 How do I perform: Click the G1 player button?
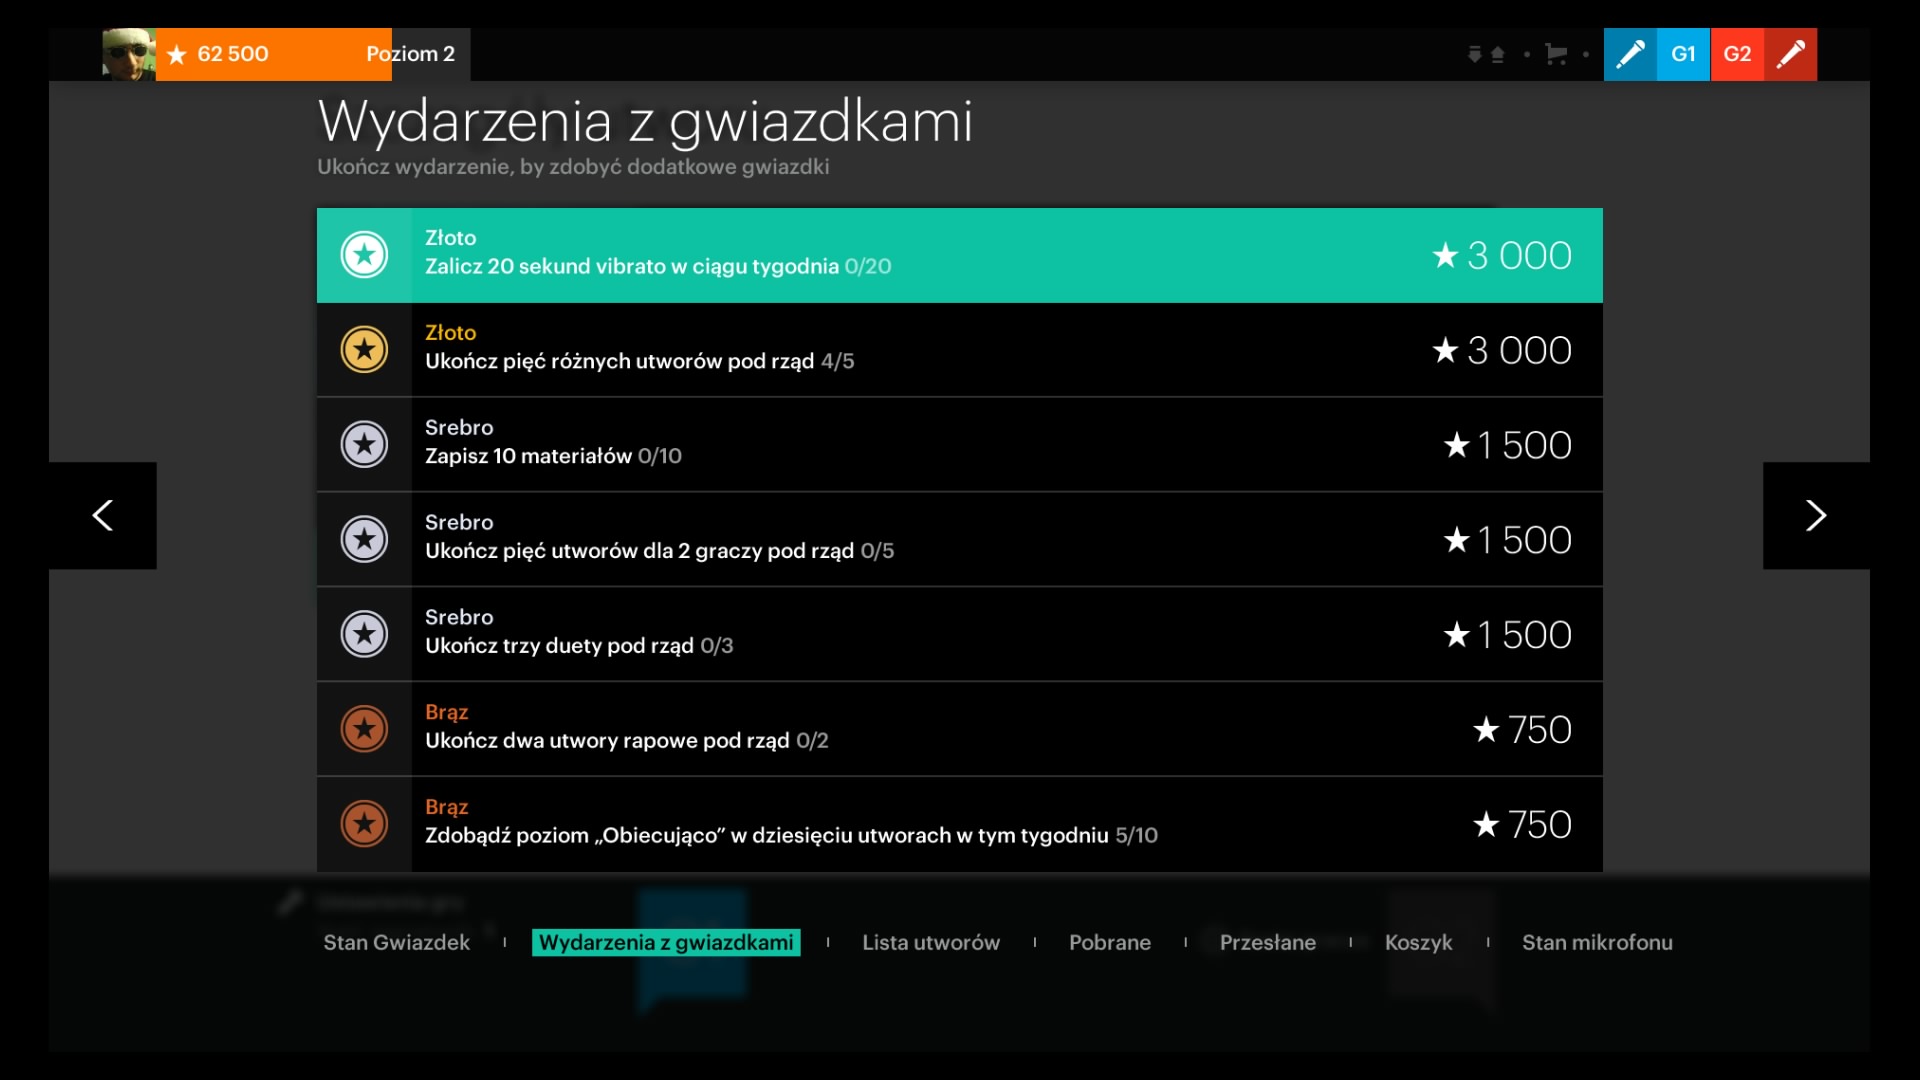pyautogui.click(x=1683, y=54)
